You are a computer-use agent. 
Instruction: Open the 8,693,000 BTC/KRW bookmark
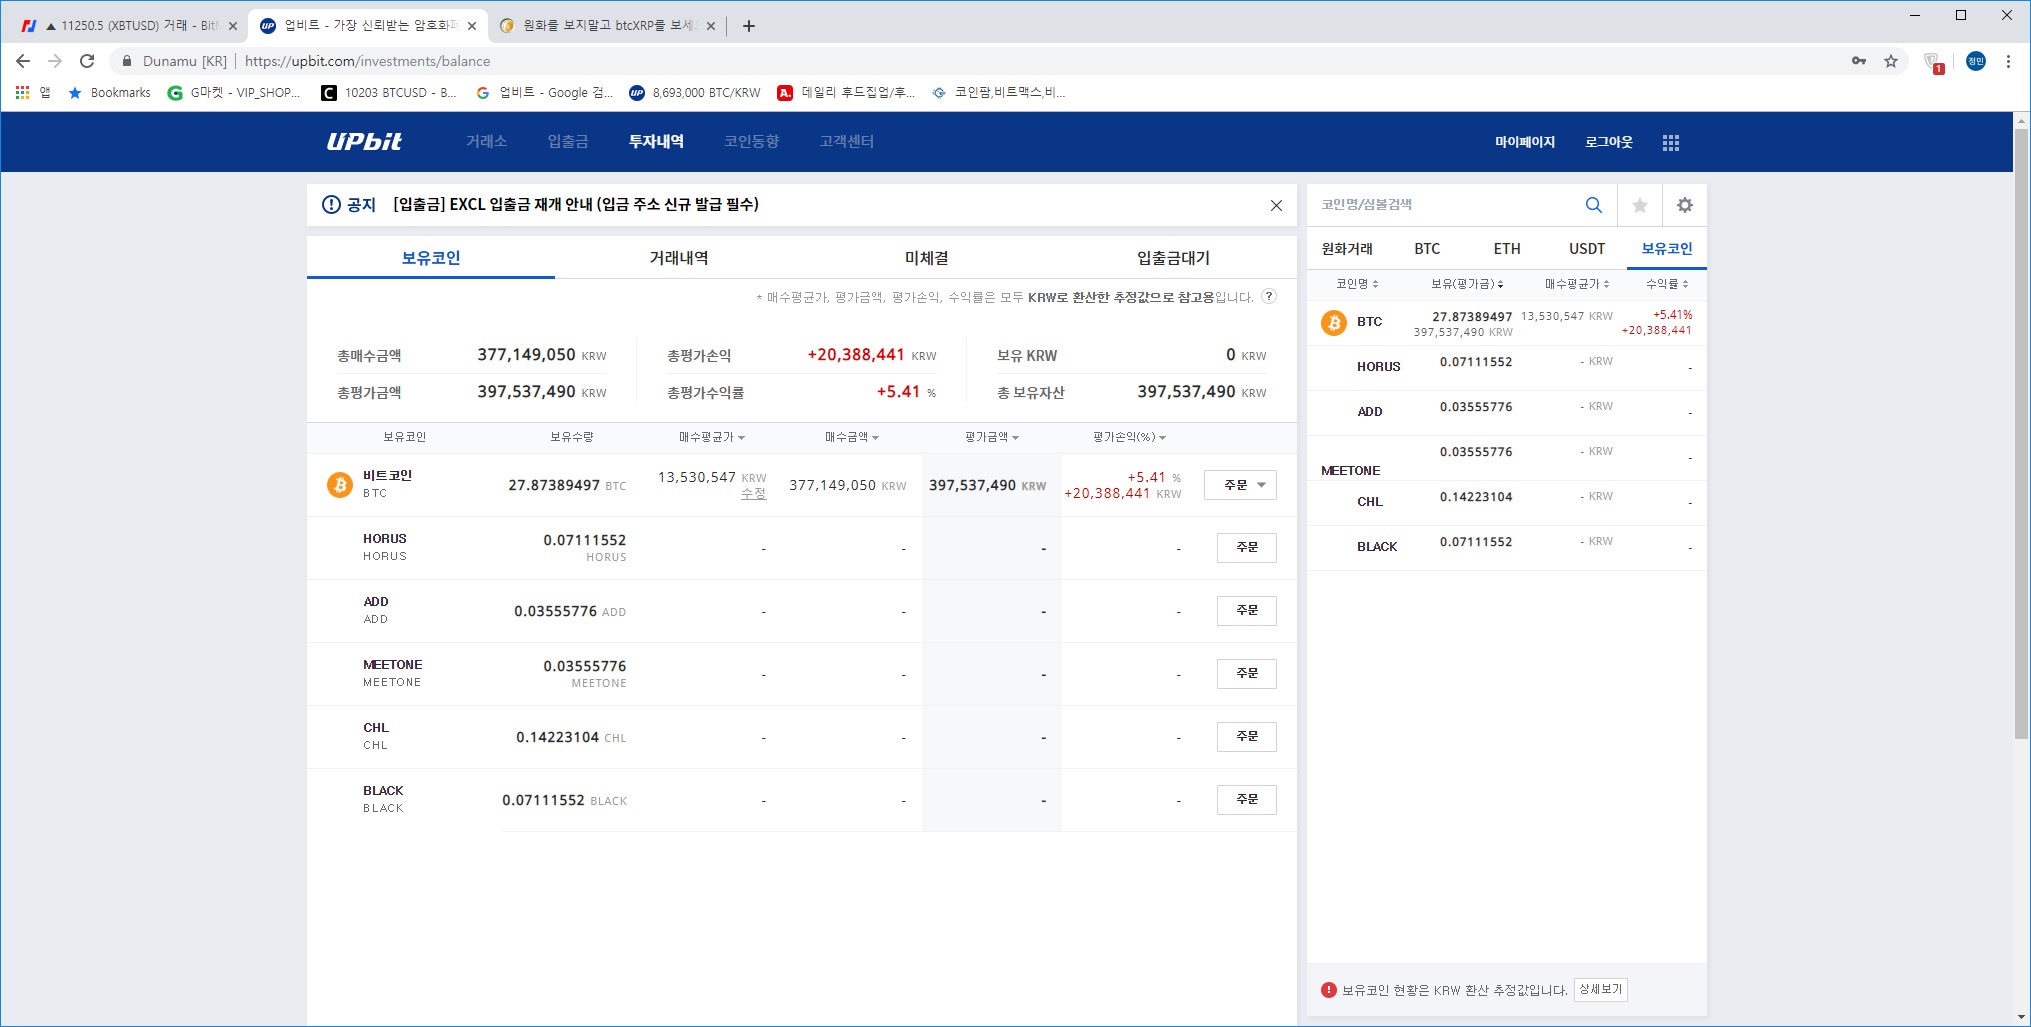tap(694, 92)
